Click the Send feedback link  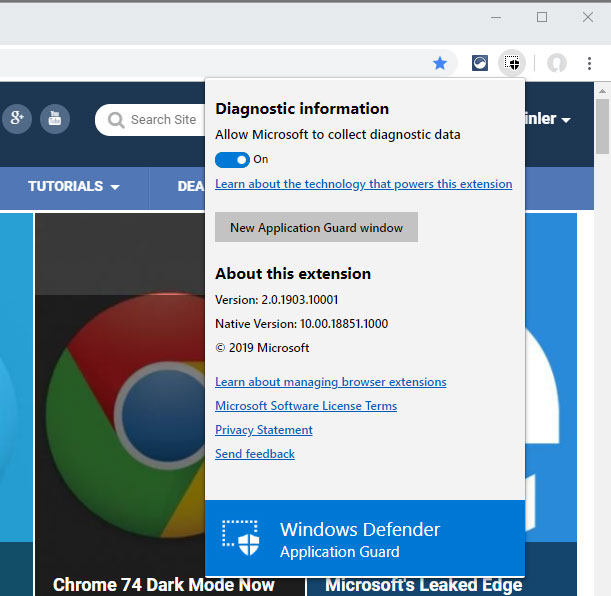point(255,454)
